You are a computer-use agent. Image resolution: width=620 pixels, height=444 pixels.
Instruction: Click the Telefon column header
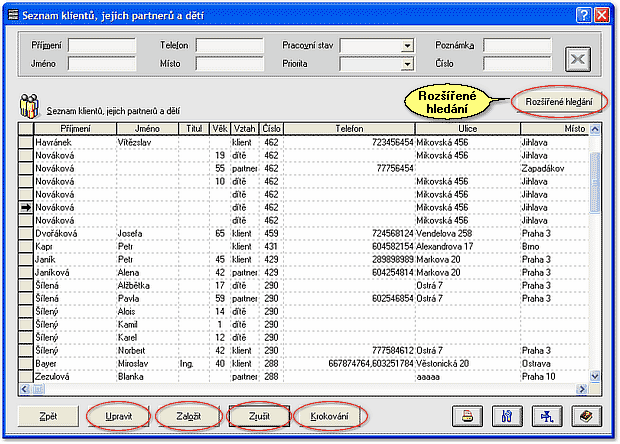350,129
